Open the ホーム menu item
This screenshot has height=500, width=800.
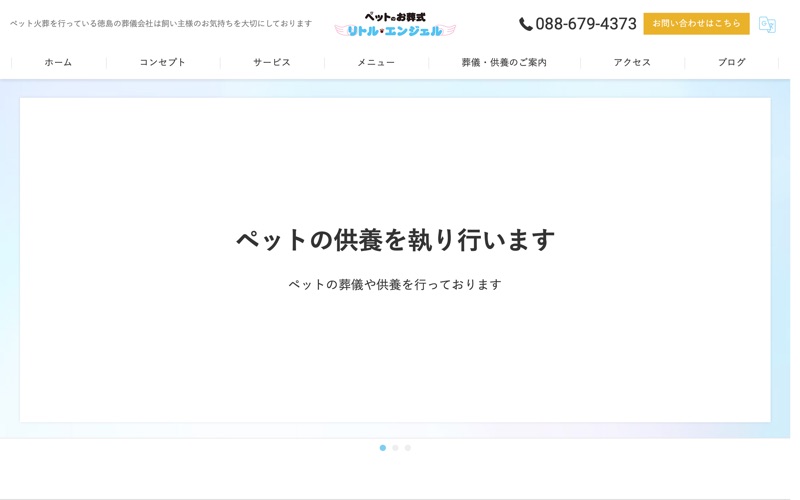(58, 62)
